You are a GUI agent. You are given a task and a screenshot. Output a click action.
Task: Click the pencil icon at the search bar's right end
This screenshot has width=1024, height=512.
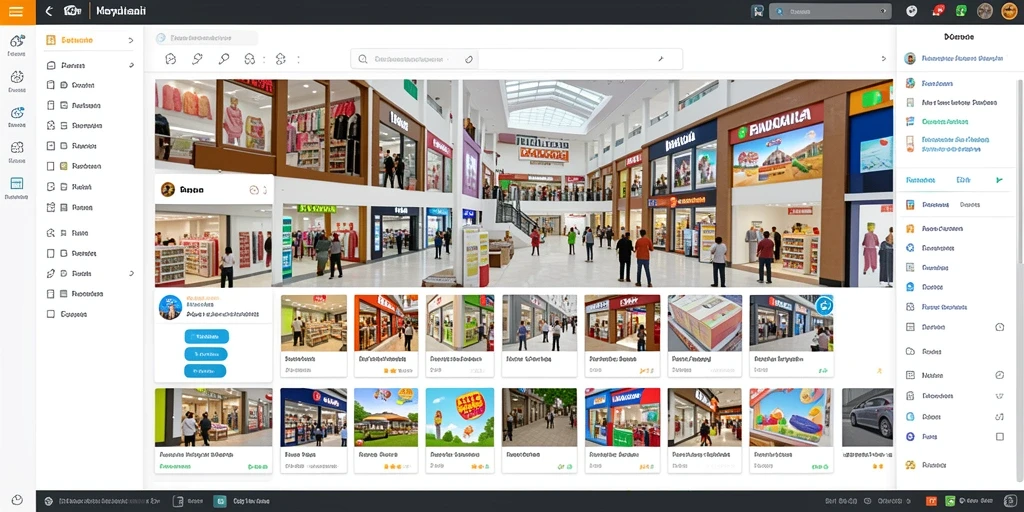coord(661,59)
